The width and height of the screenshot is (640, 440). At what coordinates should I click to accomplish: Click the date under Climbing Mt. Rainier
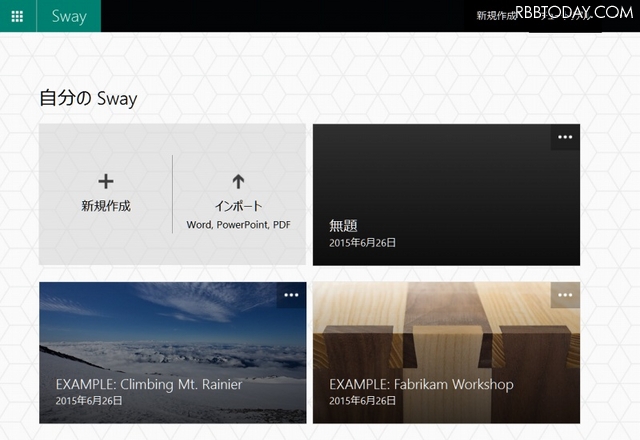click(89, 401)
